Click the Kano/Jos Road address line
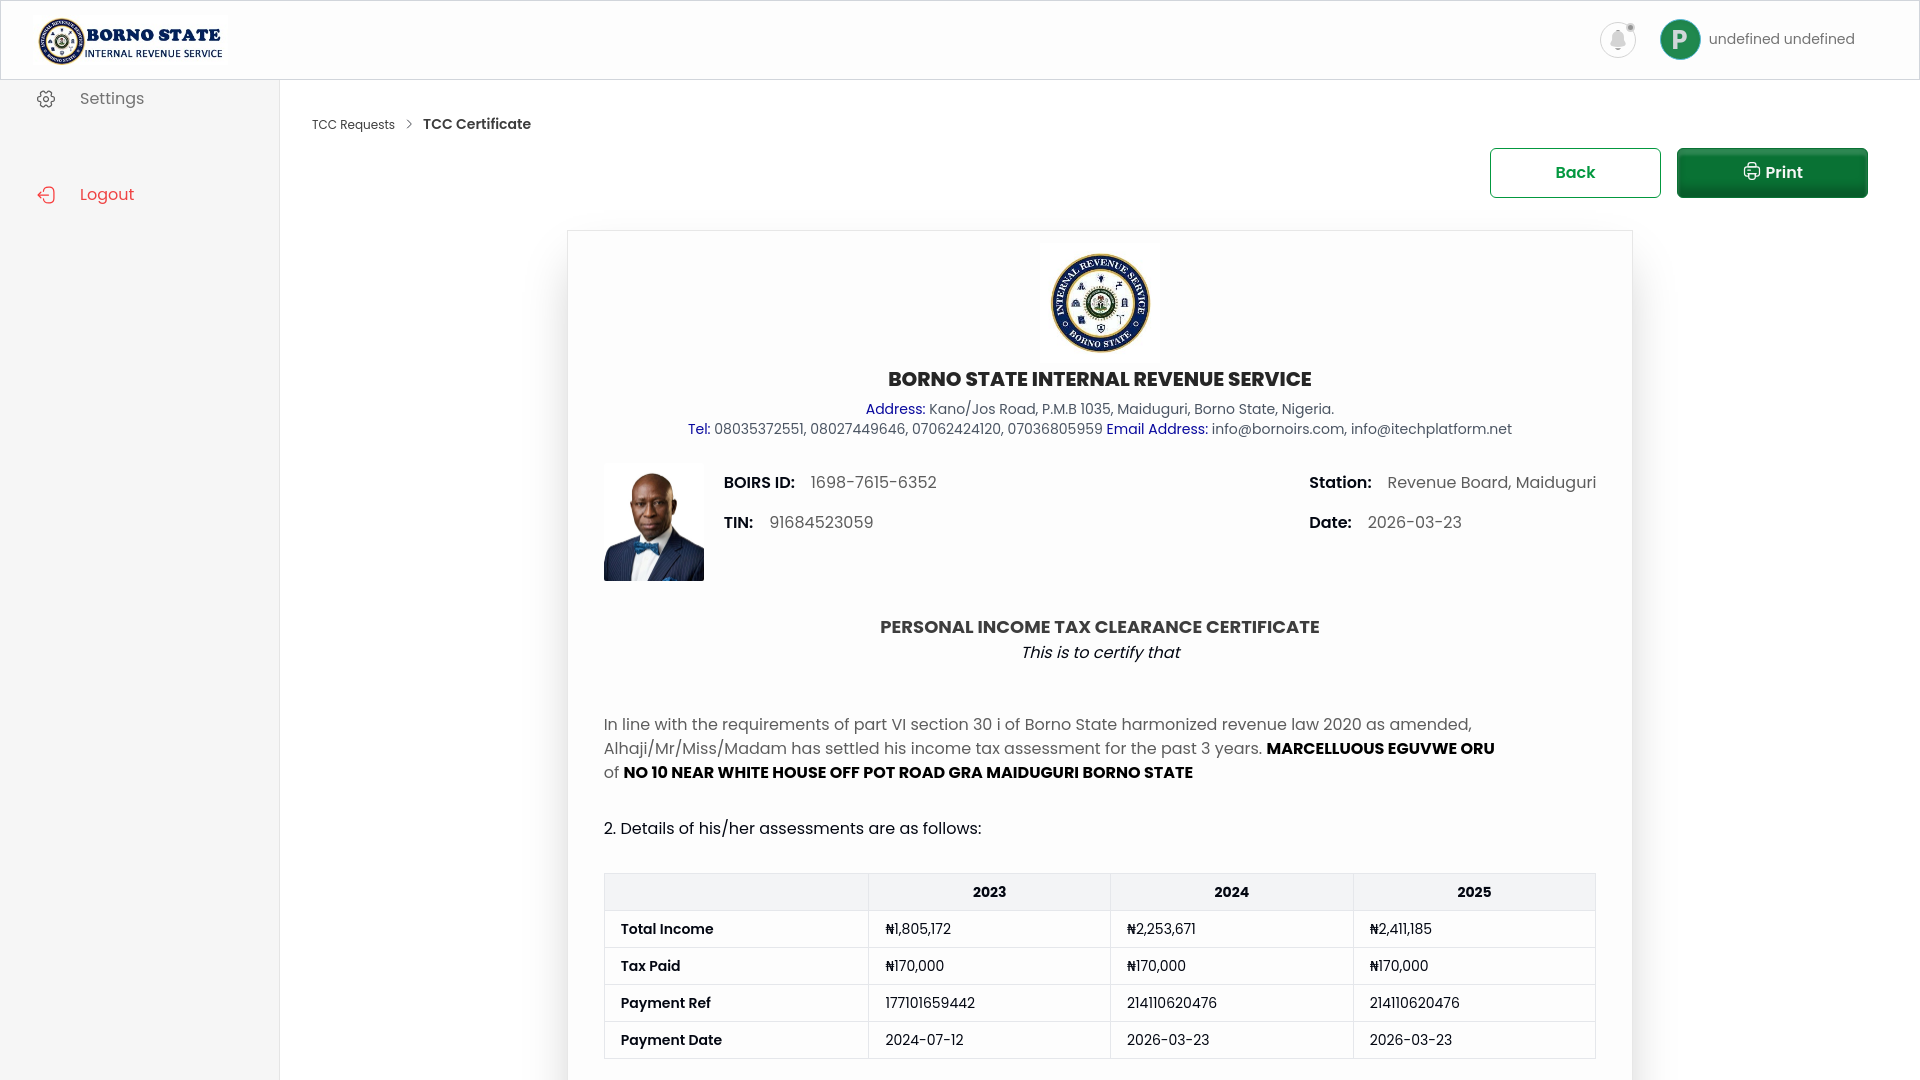 (x=1100, y=409)
